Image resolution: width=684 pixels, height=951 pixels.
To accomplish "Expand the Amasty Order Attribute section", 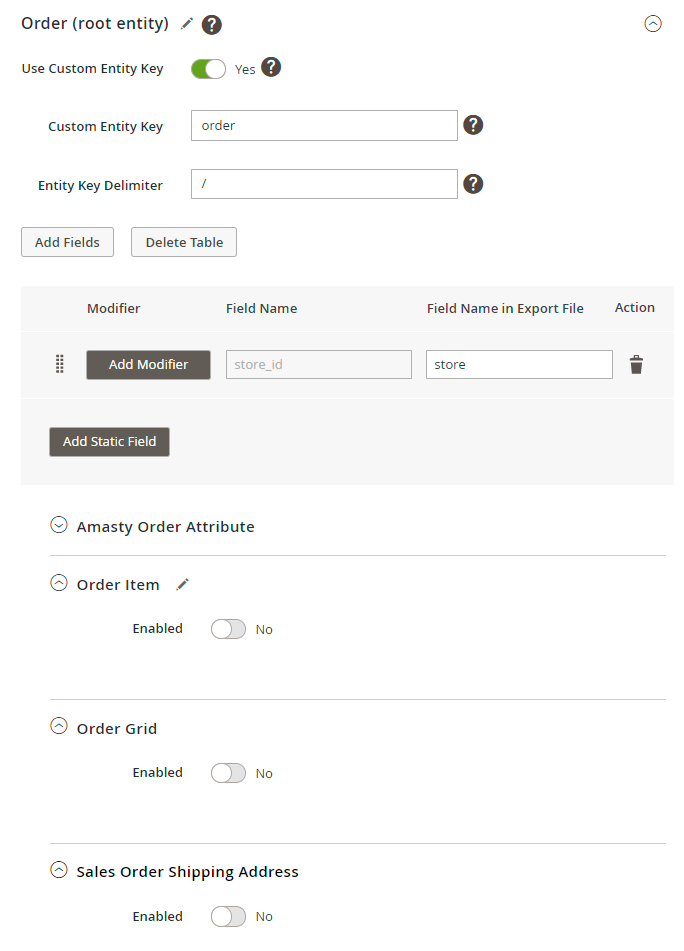I will point(59,525).
